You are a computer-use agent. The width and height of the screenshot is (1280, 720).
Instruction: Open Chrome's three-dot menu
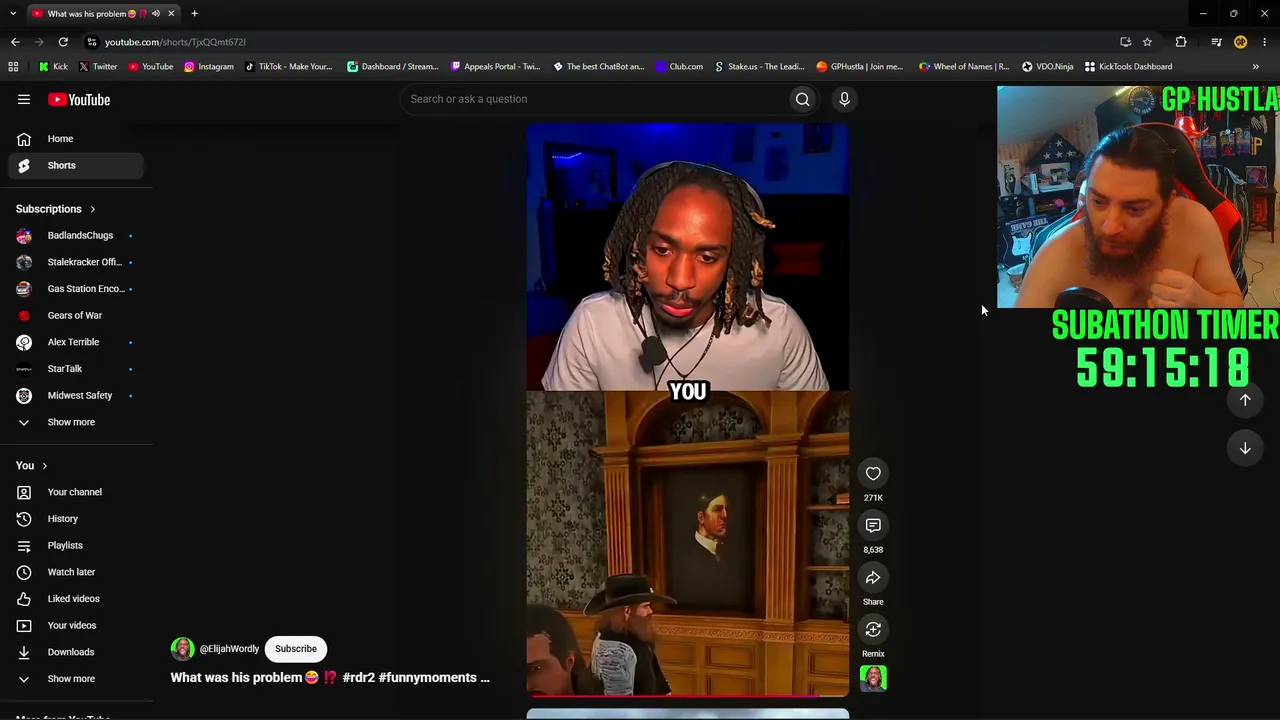pyautogui.click(x=1265, y=42)
